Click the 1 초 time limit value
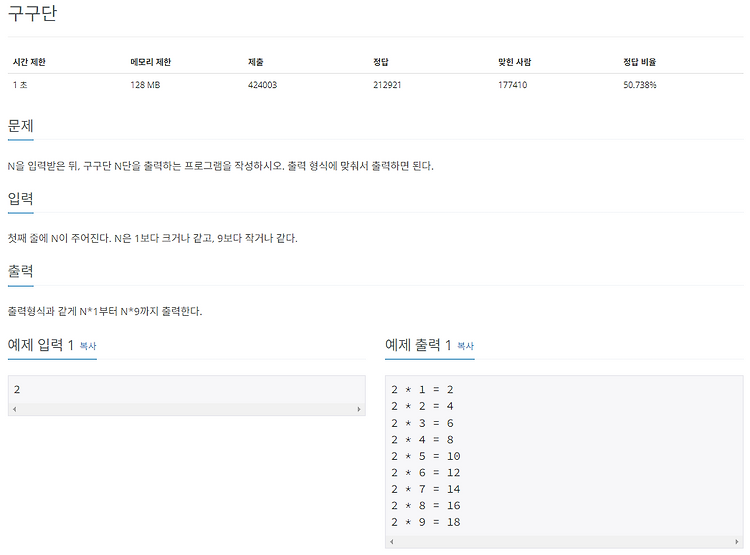 coord(20,85)
